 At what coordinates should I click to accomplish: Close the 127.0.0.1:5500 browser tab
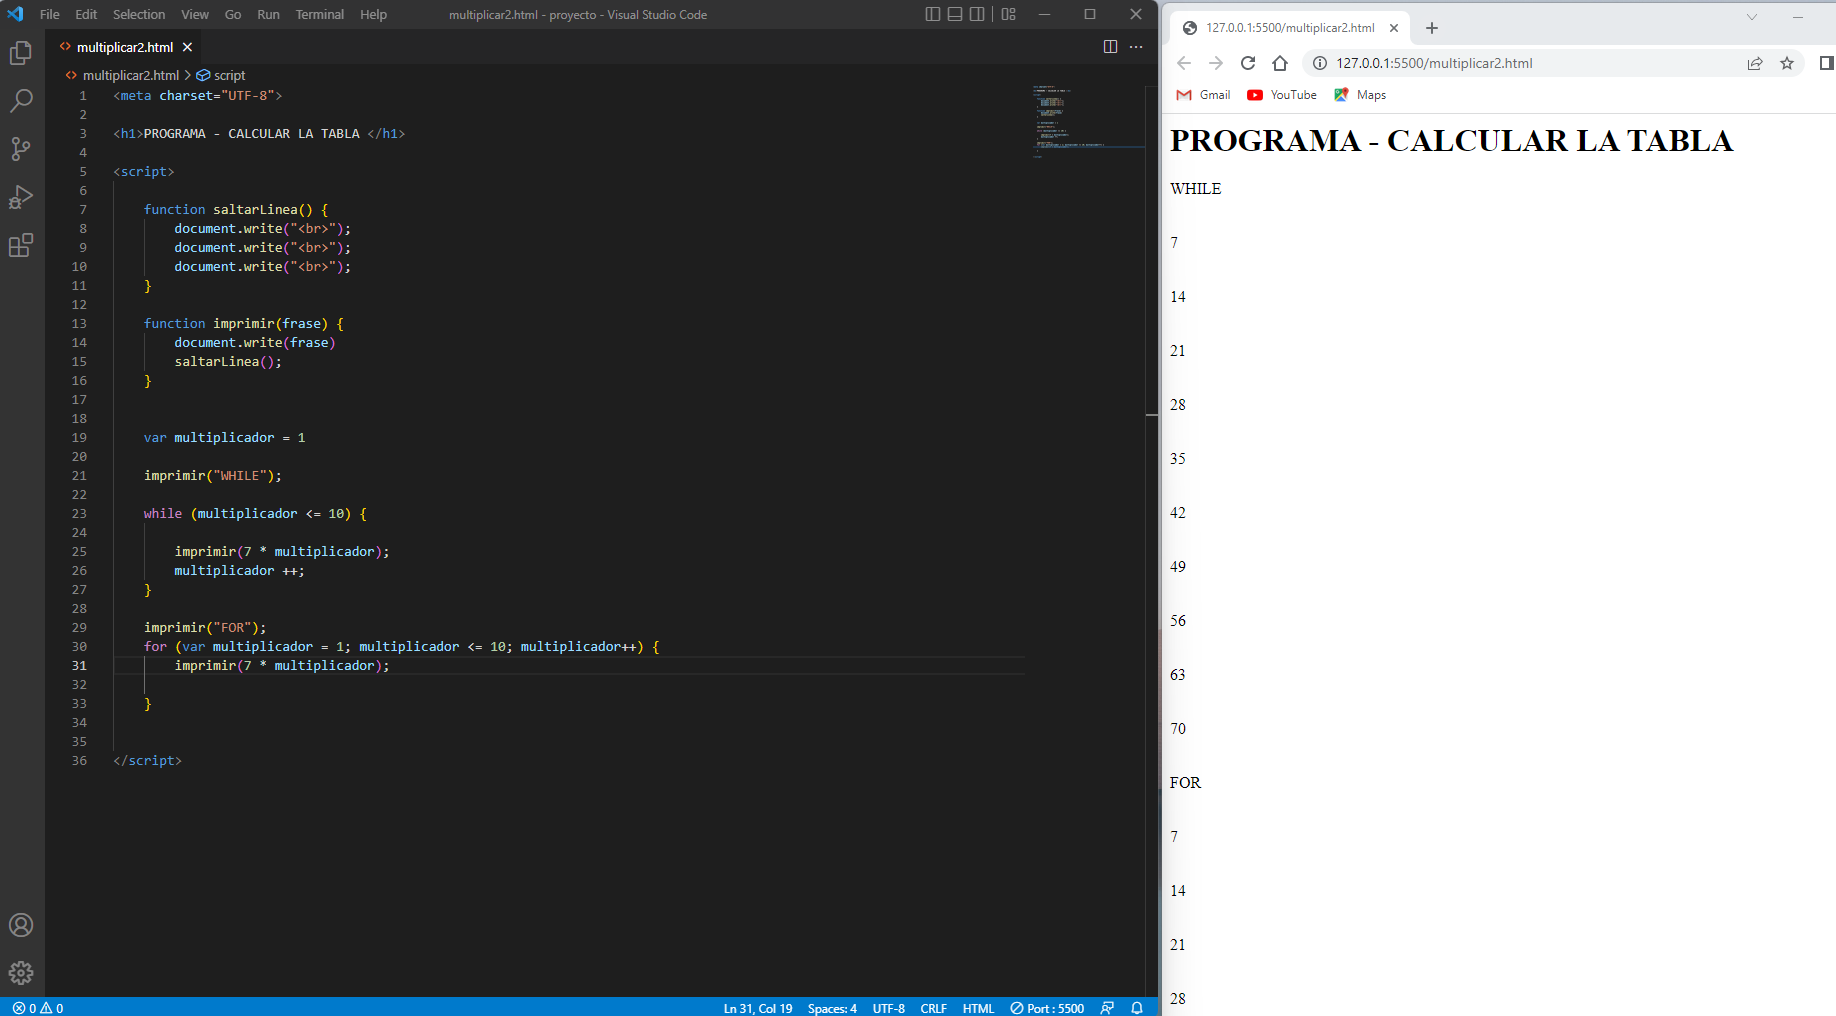(x=1394, y=28)
